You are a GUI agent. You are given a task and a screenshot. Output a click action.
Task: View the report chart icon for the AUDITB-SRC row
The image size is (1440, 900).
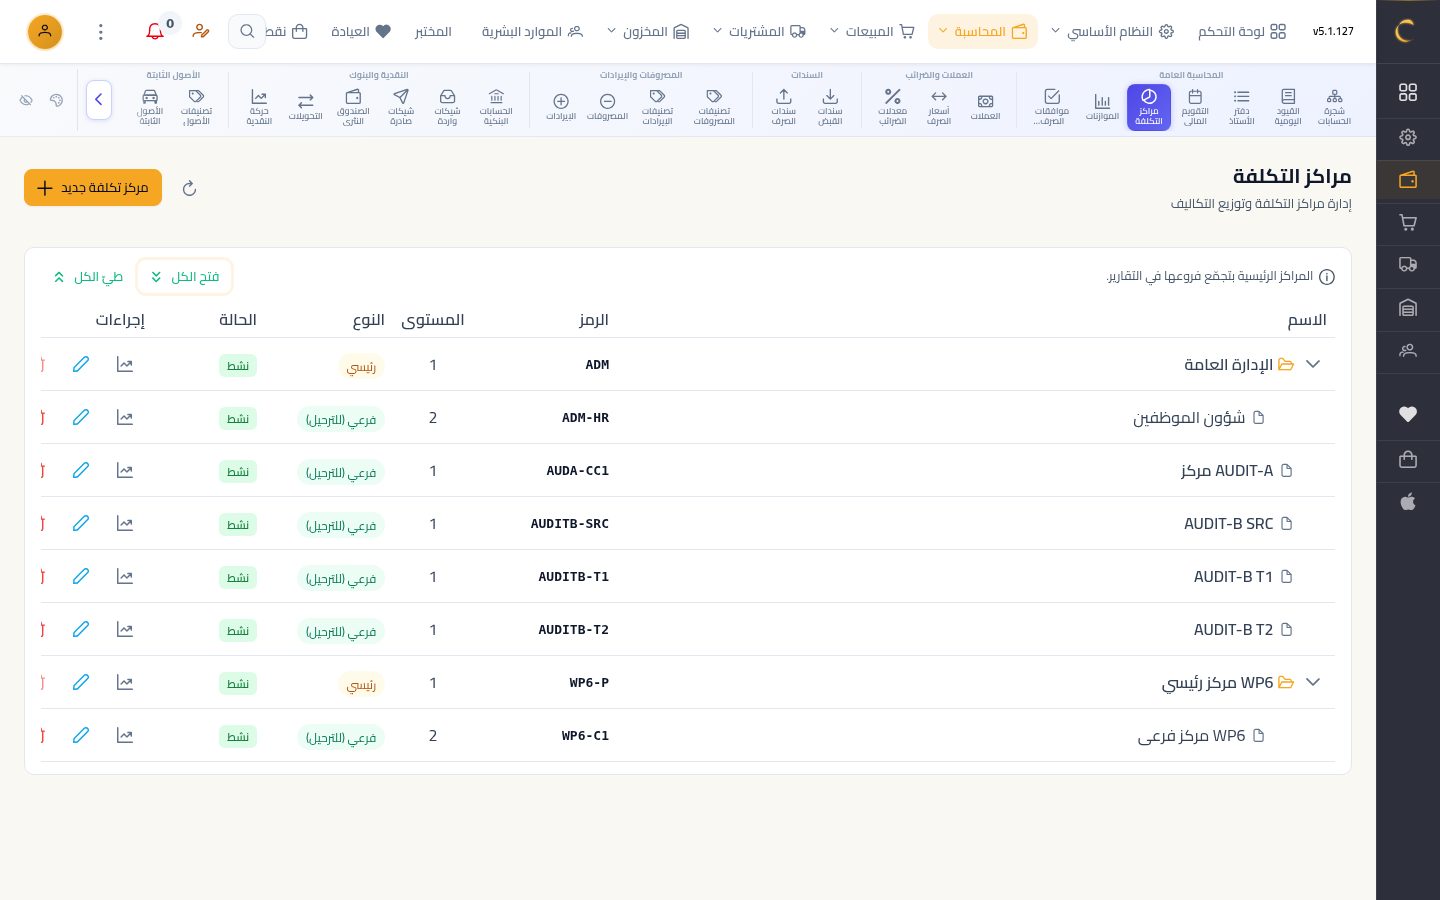125,523
